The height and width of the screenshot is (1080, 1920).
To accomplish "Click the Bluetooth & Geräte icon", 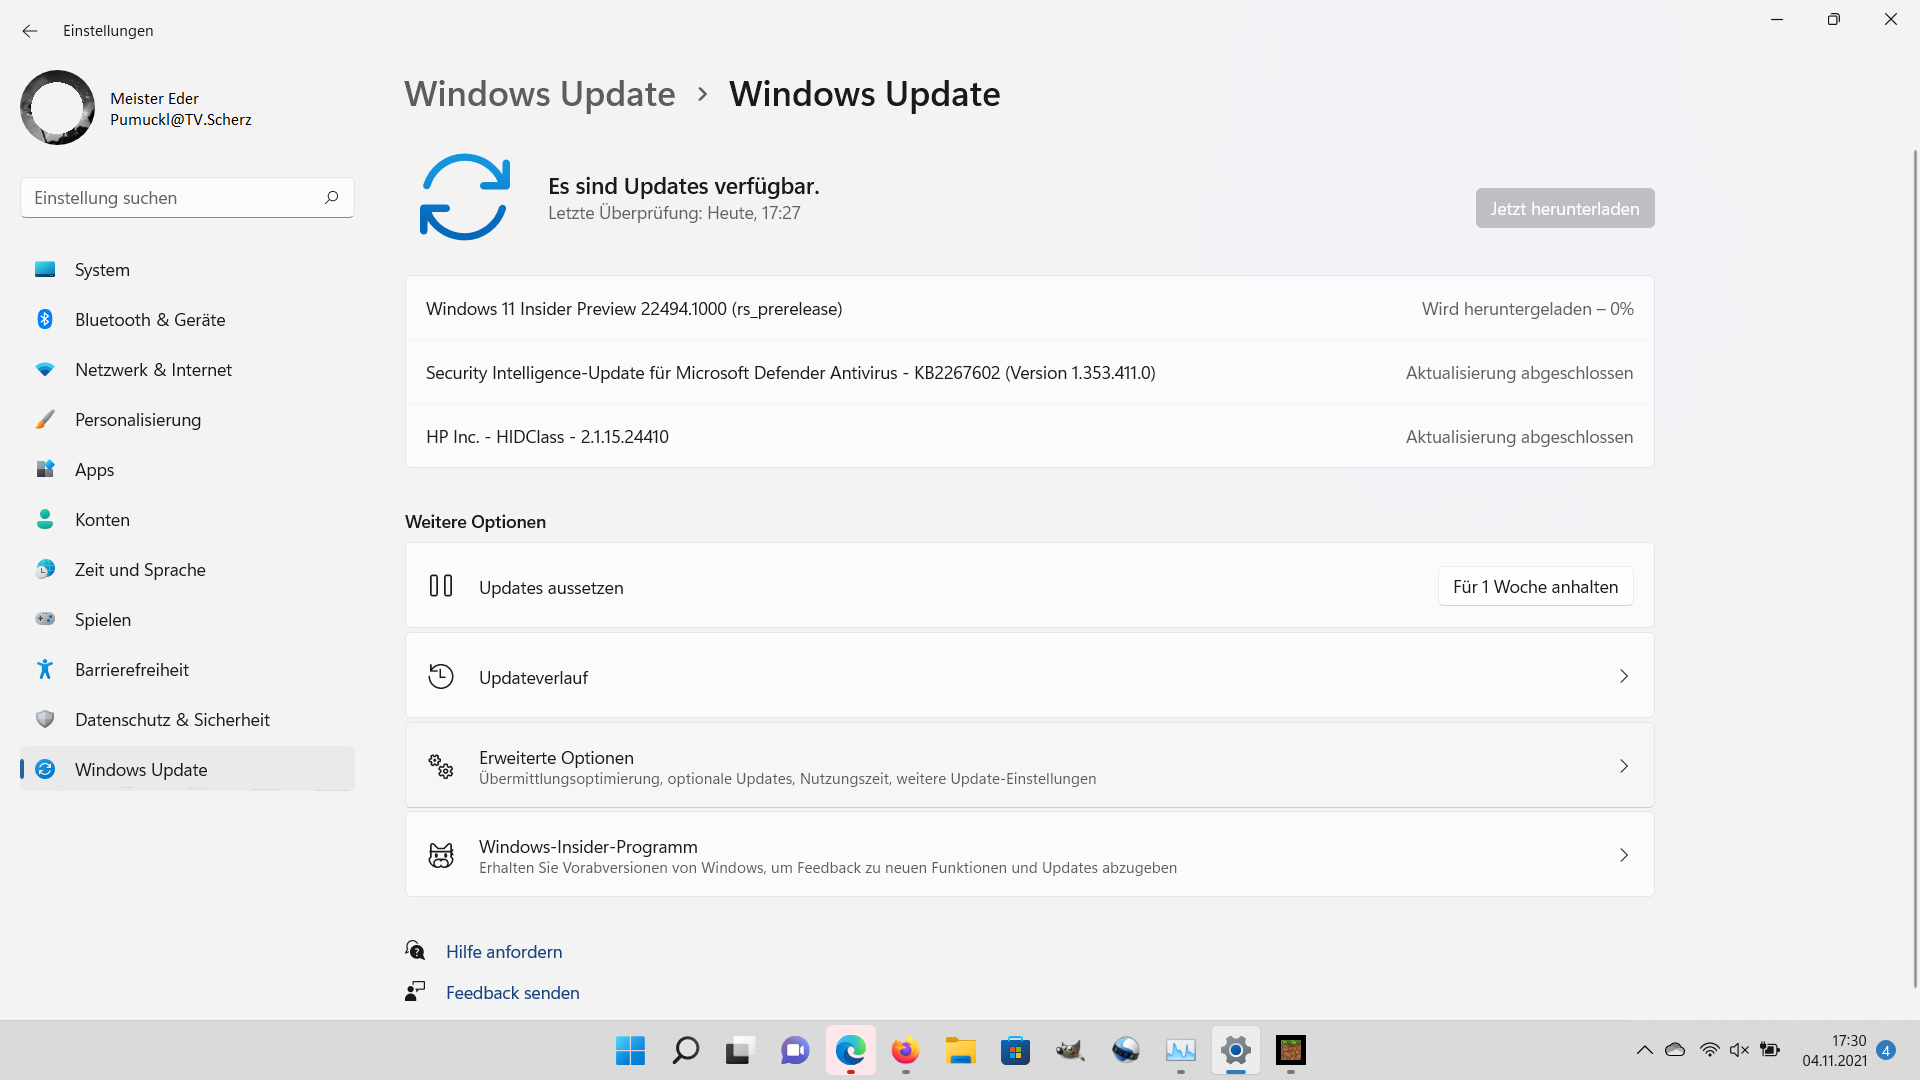I will (45, 319).
